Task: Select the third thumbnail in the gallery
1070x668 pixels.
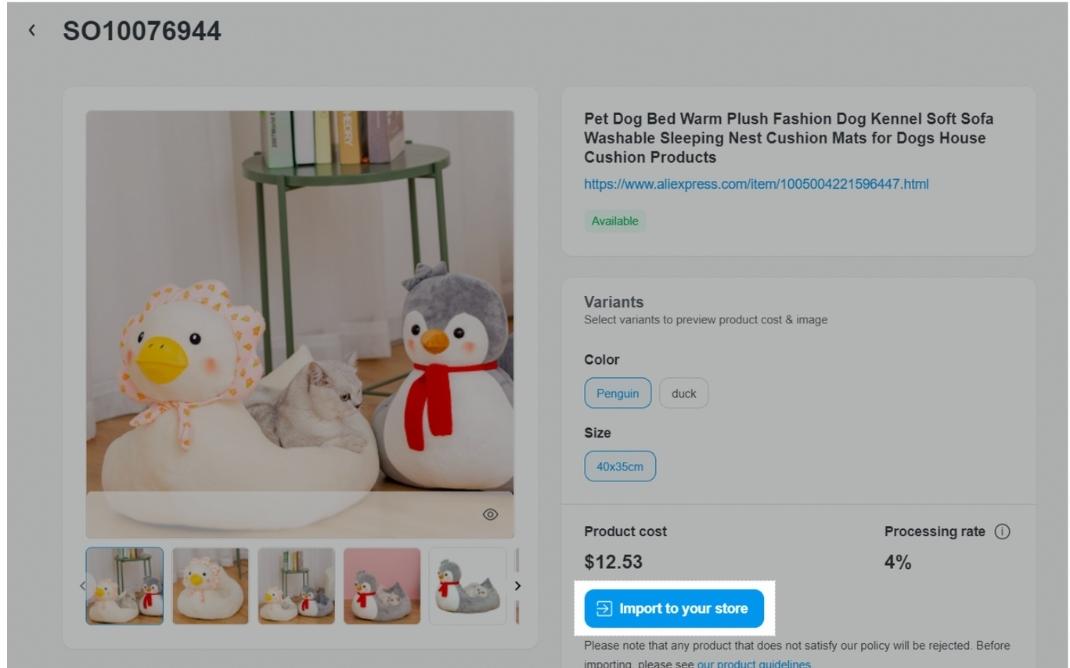Action: click(296, 585)
